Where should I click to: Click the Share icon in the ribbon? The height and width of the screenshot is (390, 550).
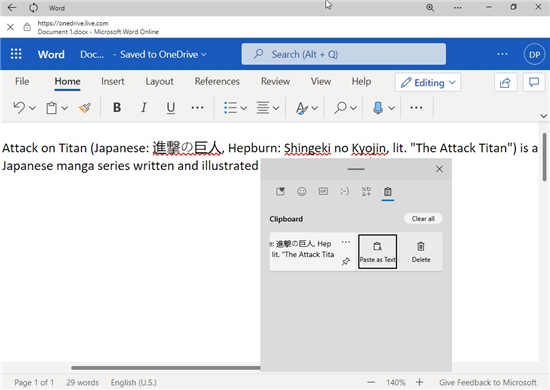[x=505, y=83]
